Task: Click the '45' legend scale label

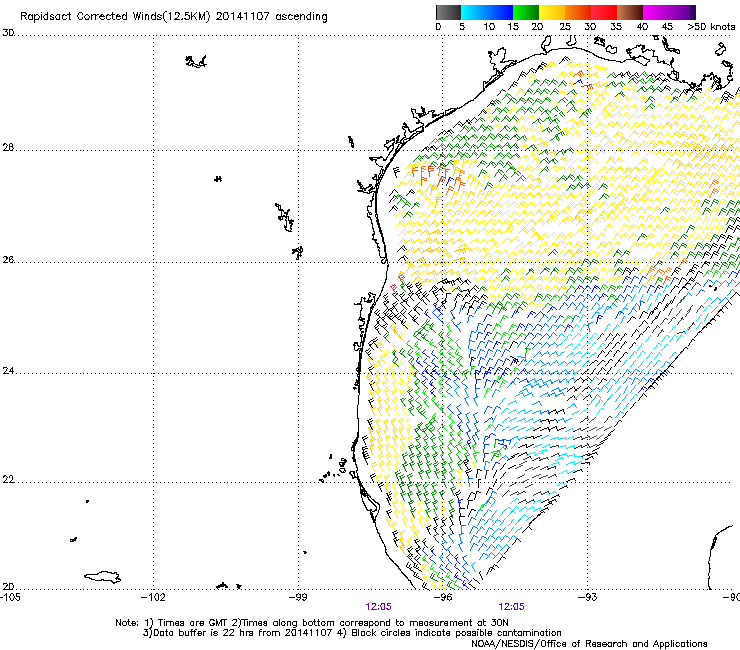Action: click(667, 27)
